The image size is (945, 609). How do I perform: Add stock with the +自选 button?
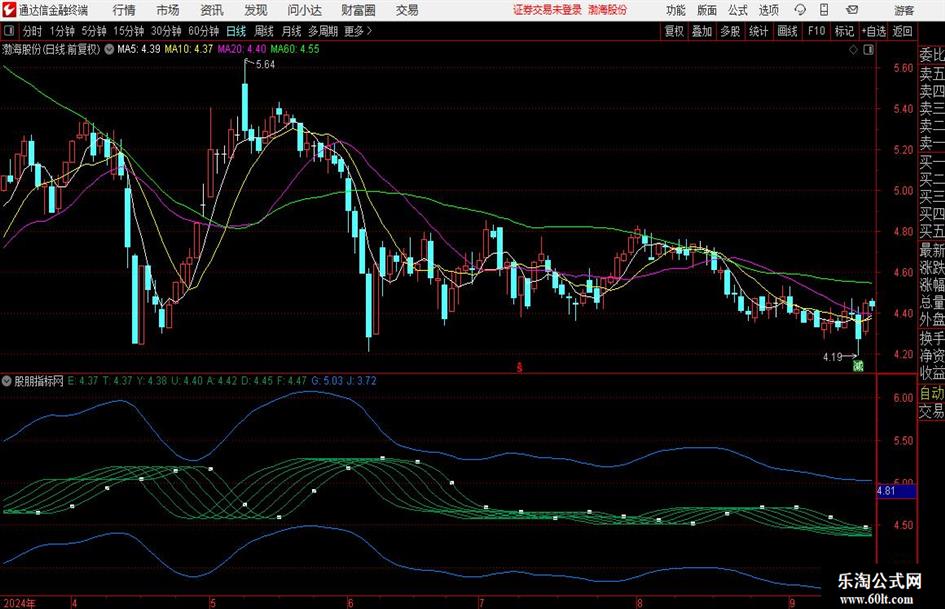[x=873, y=31]
